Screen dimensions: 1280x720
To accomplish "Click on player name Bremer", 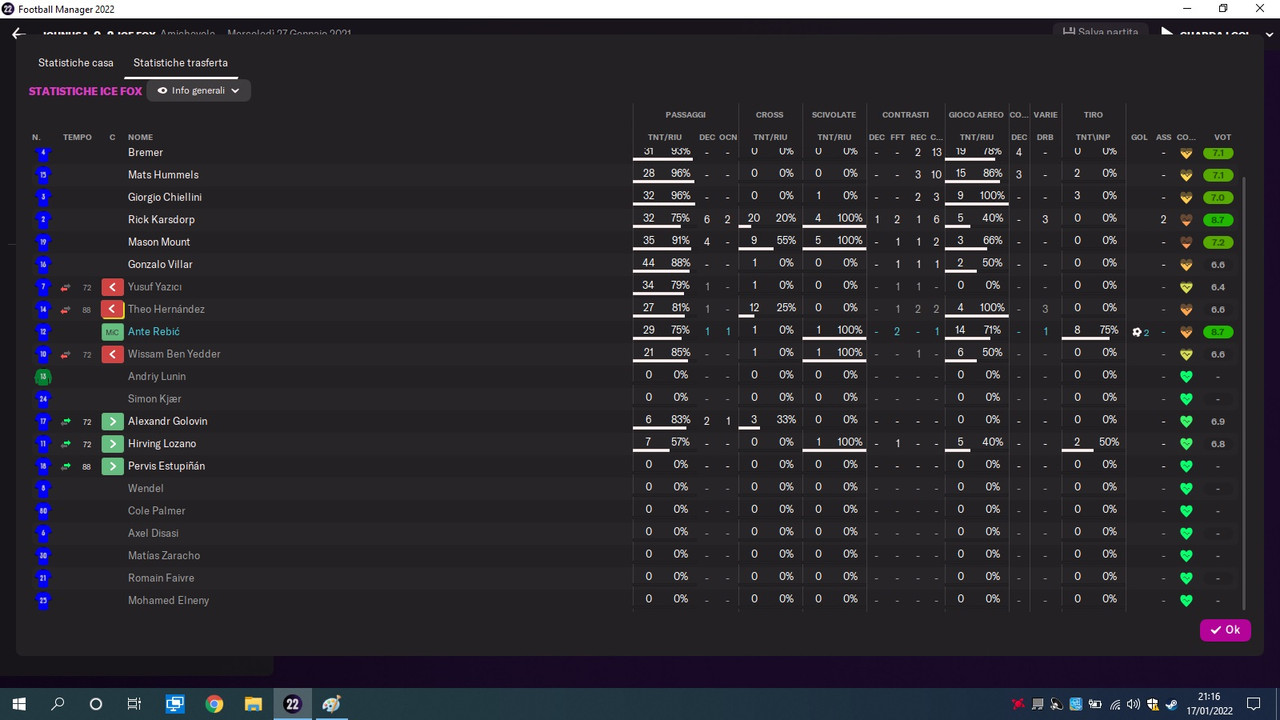I will click(x=145, y=153).
